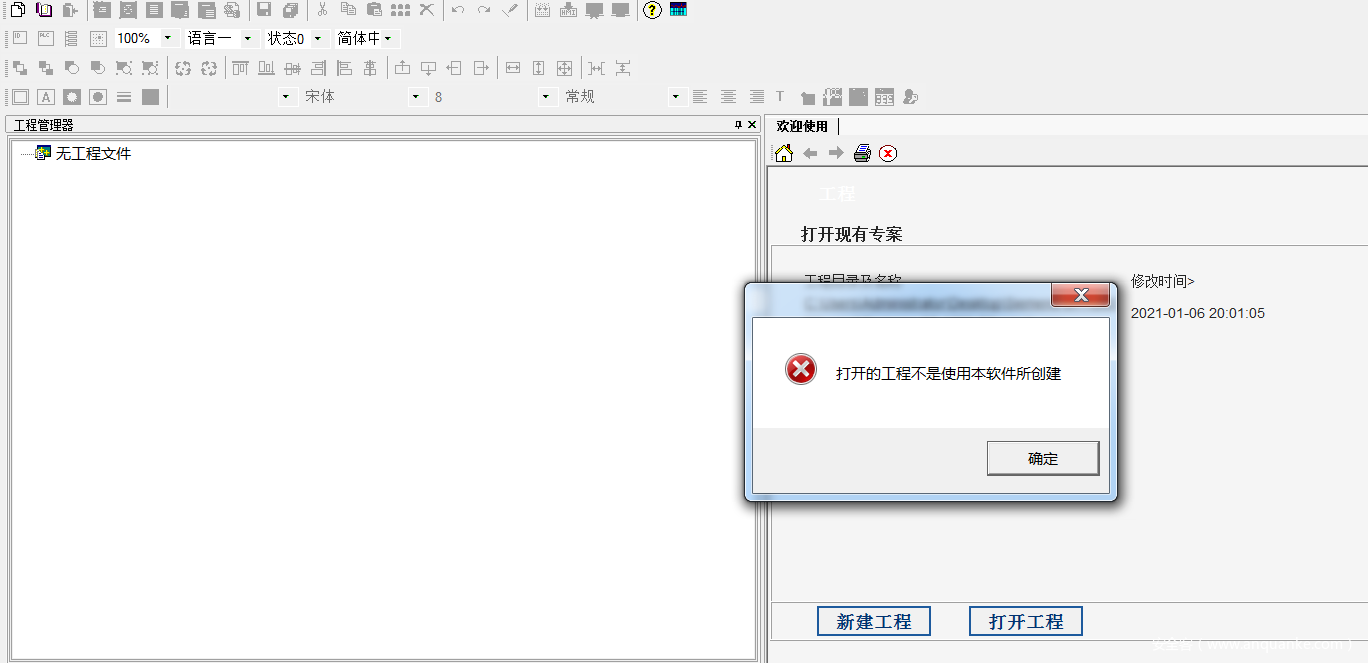Viewport: 1368px width, 663px height.
Task: Click the make same height icon
Action: 539,68
